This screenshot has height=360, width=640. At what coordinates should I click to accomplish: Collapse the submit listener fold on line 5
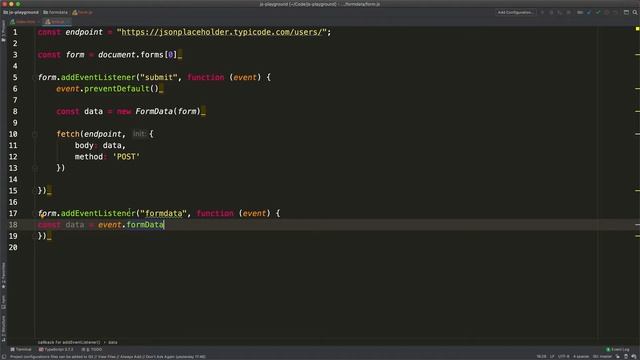coord(35,77)
